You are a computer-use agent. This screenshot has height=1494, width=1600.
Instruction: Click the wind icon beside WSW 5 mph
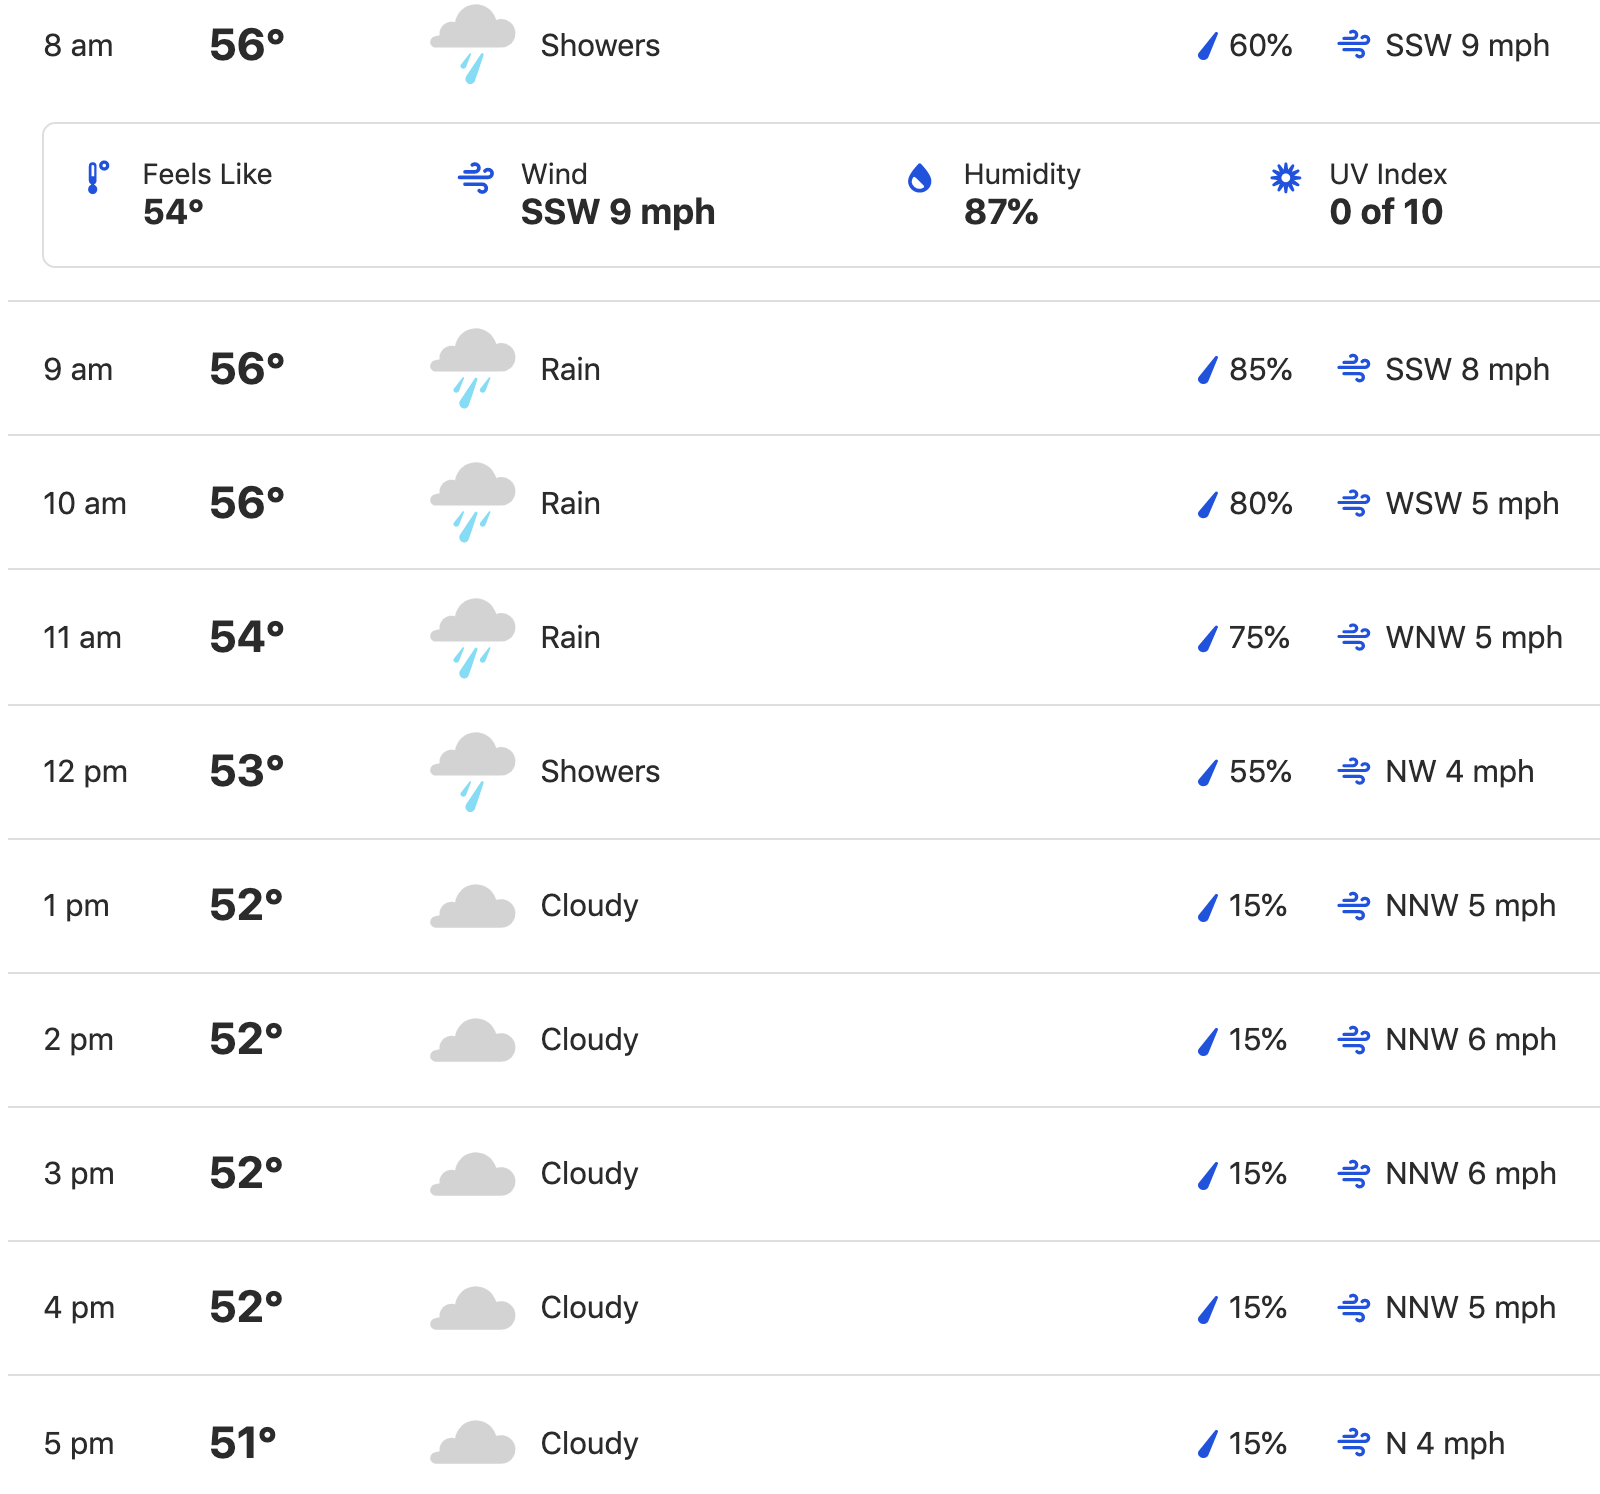1354,503
